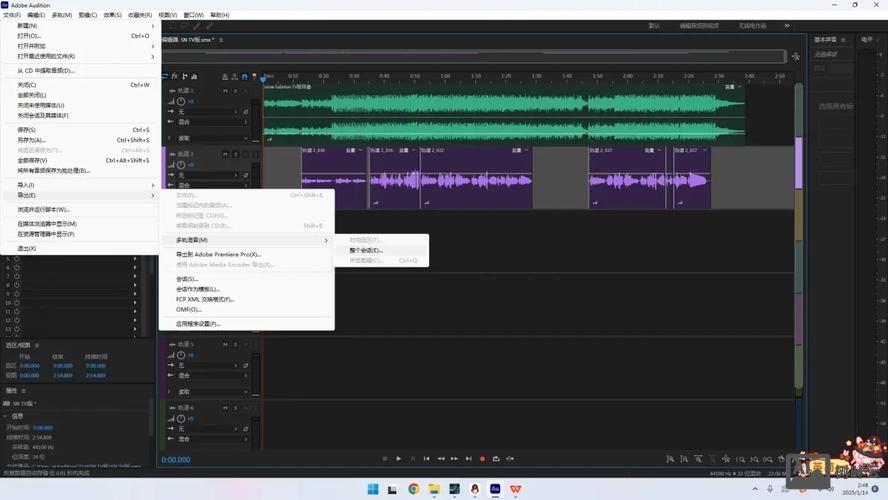Click track 1 volume knob
888x500 pixels.
(x=181, y=102)
